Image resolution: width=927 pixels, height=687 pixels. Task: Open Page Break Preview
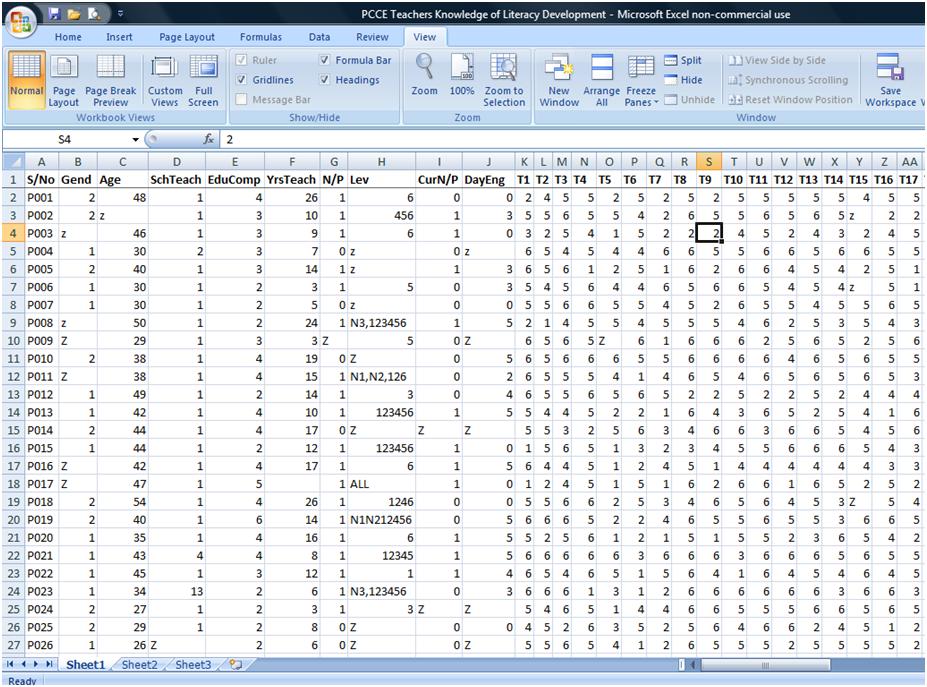point(111,80)
